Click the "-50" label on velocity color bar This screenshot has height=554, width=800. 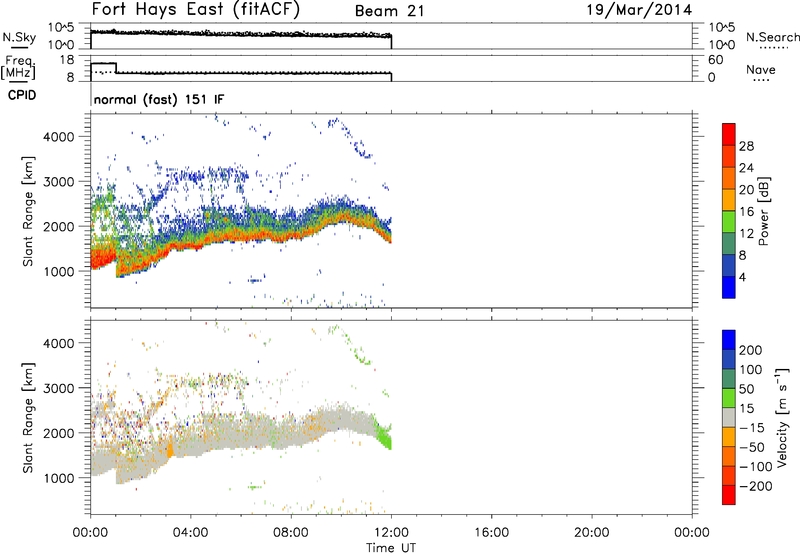752,447
